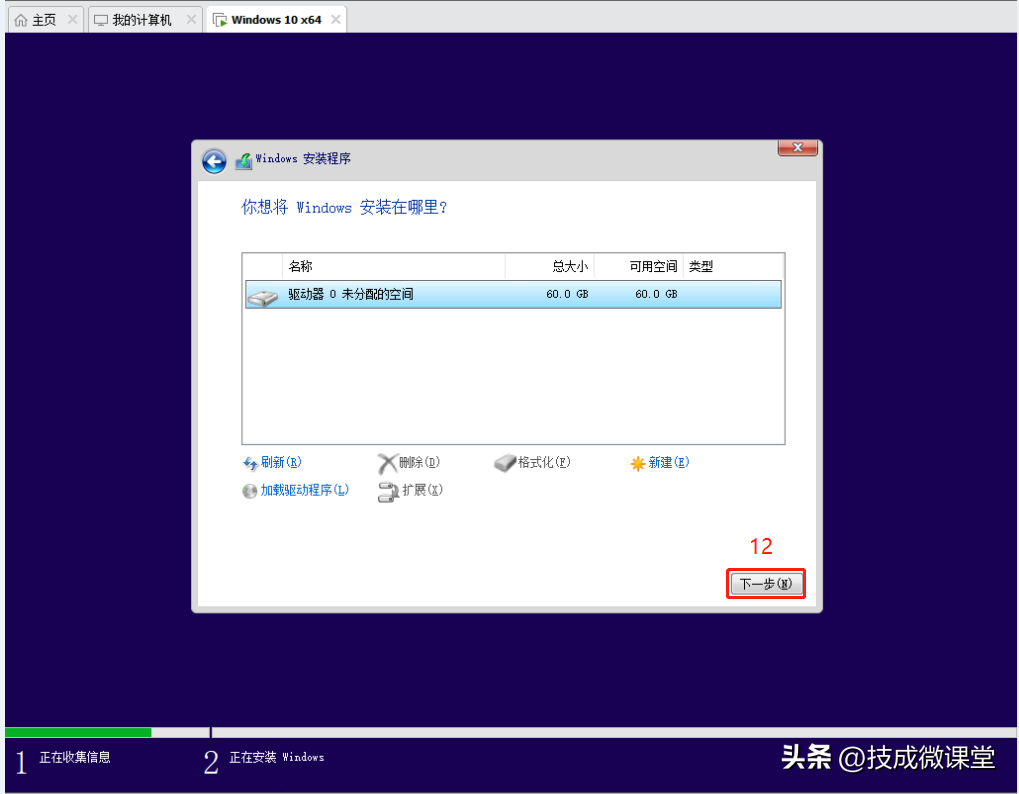The height and width of the screenshot is (794, 1019).
Task: Close the Windows 10 x64 tab
Action: click(335, 19)
